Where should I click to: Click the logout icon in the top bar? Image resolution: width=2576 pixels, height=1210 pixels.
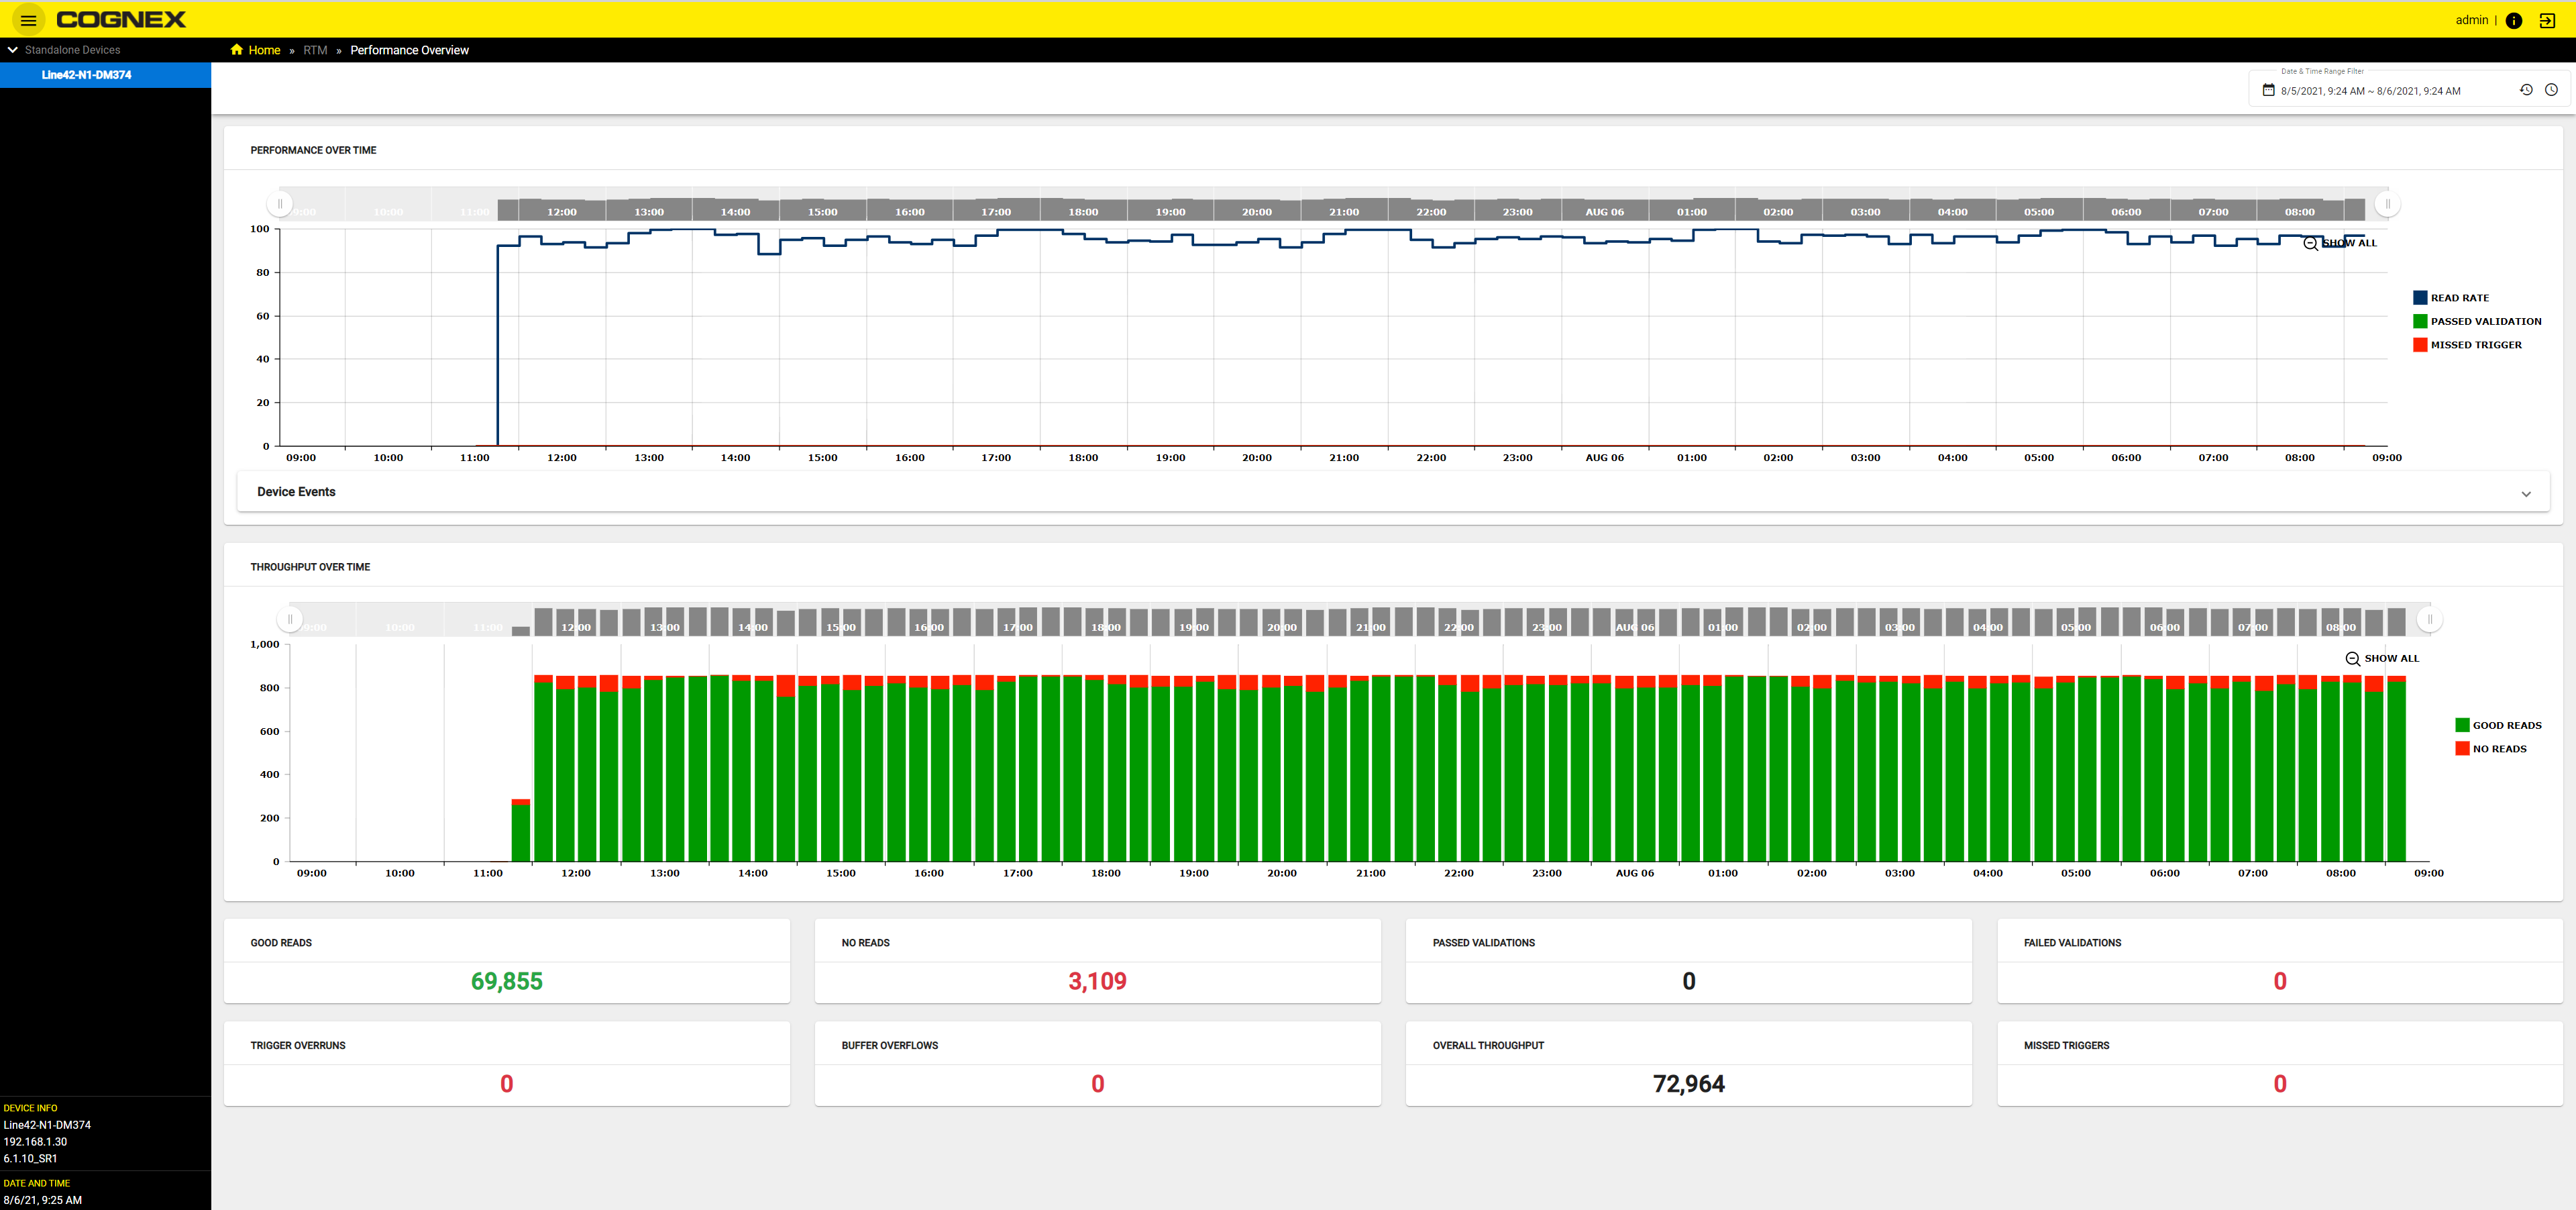pyautogui.click(x=2547, y=20)
